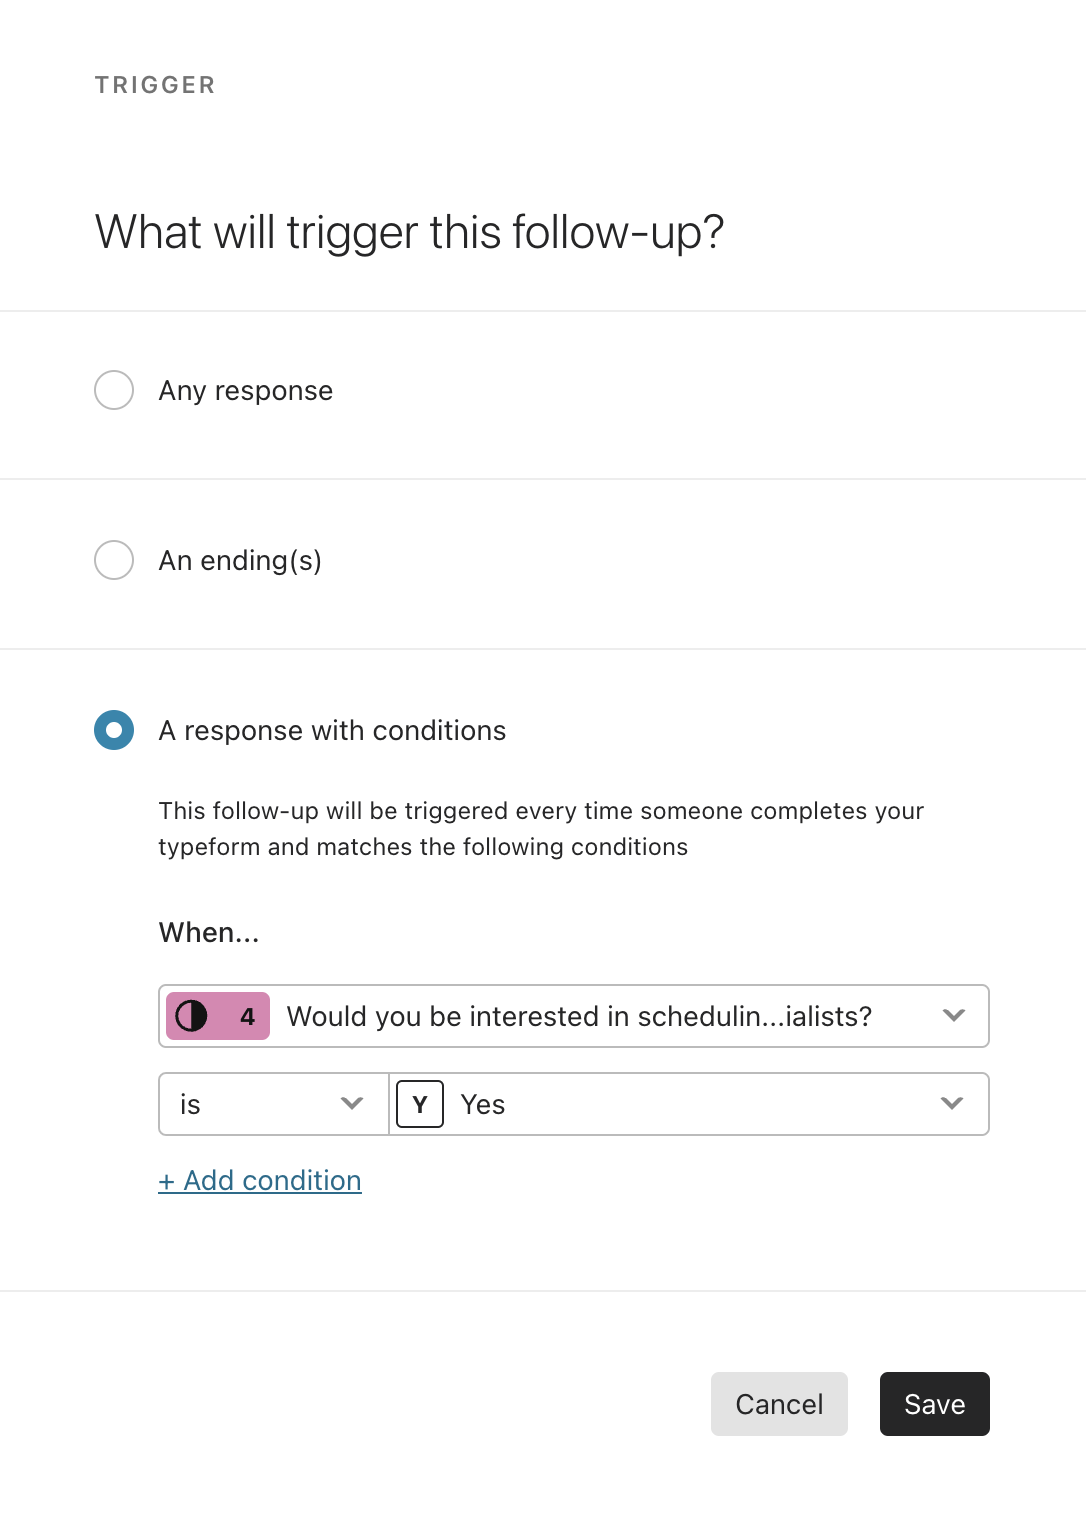The width and height of the screenshot is (1086, 1516).
Task: Click the chevron on the question selector
Action: (954, 1015)
